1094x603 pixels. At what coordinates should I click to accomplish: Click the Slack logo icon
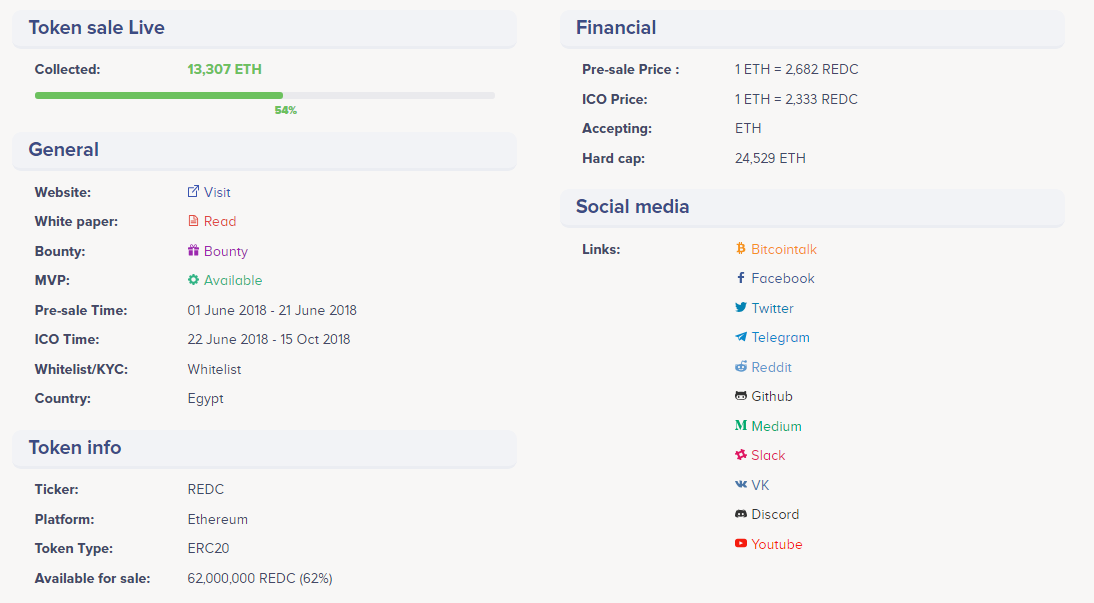coord(741,454)
